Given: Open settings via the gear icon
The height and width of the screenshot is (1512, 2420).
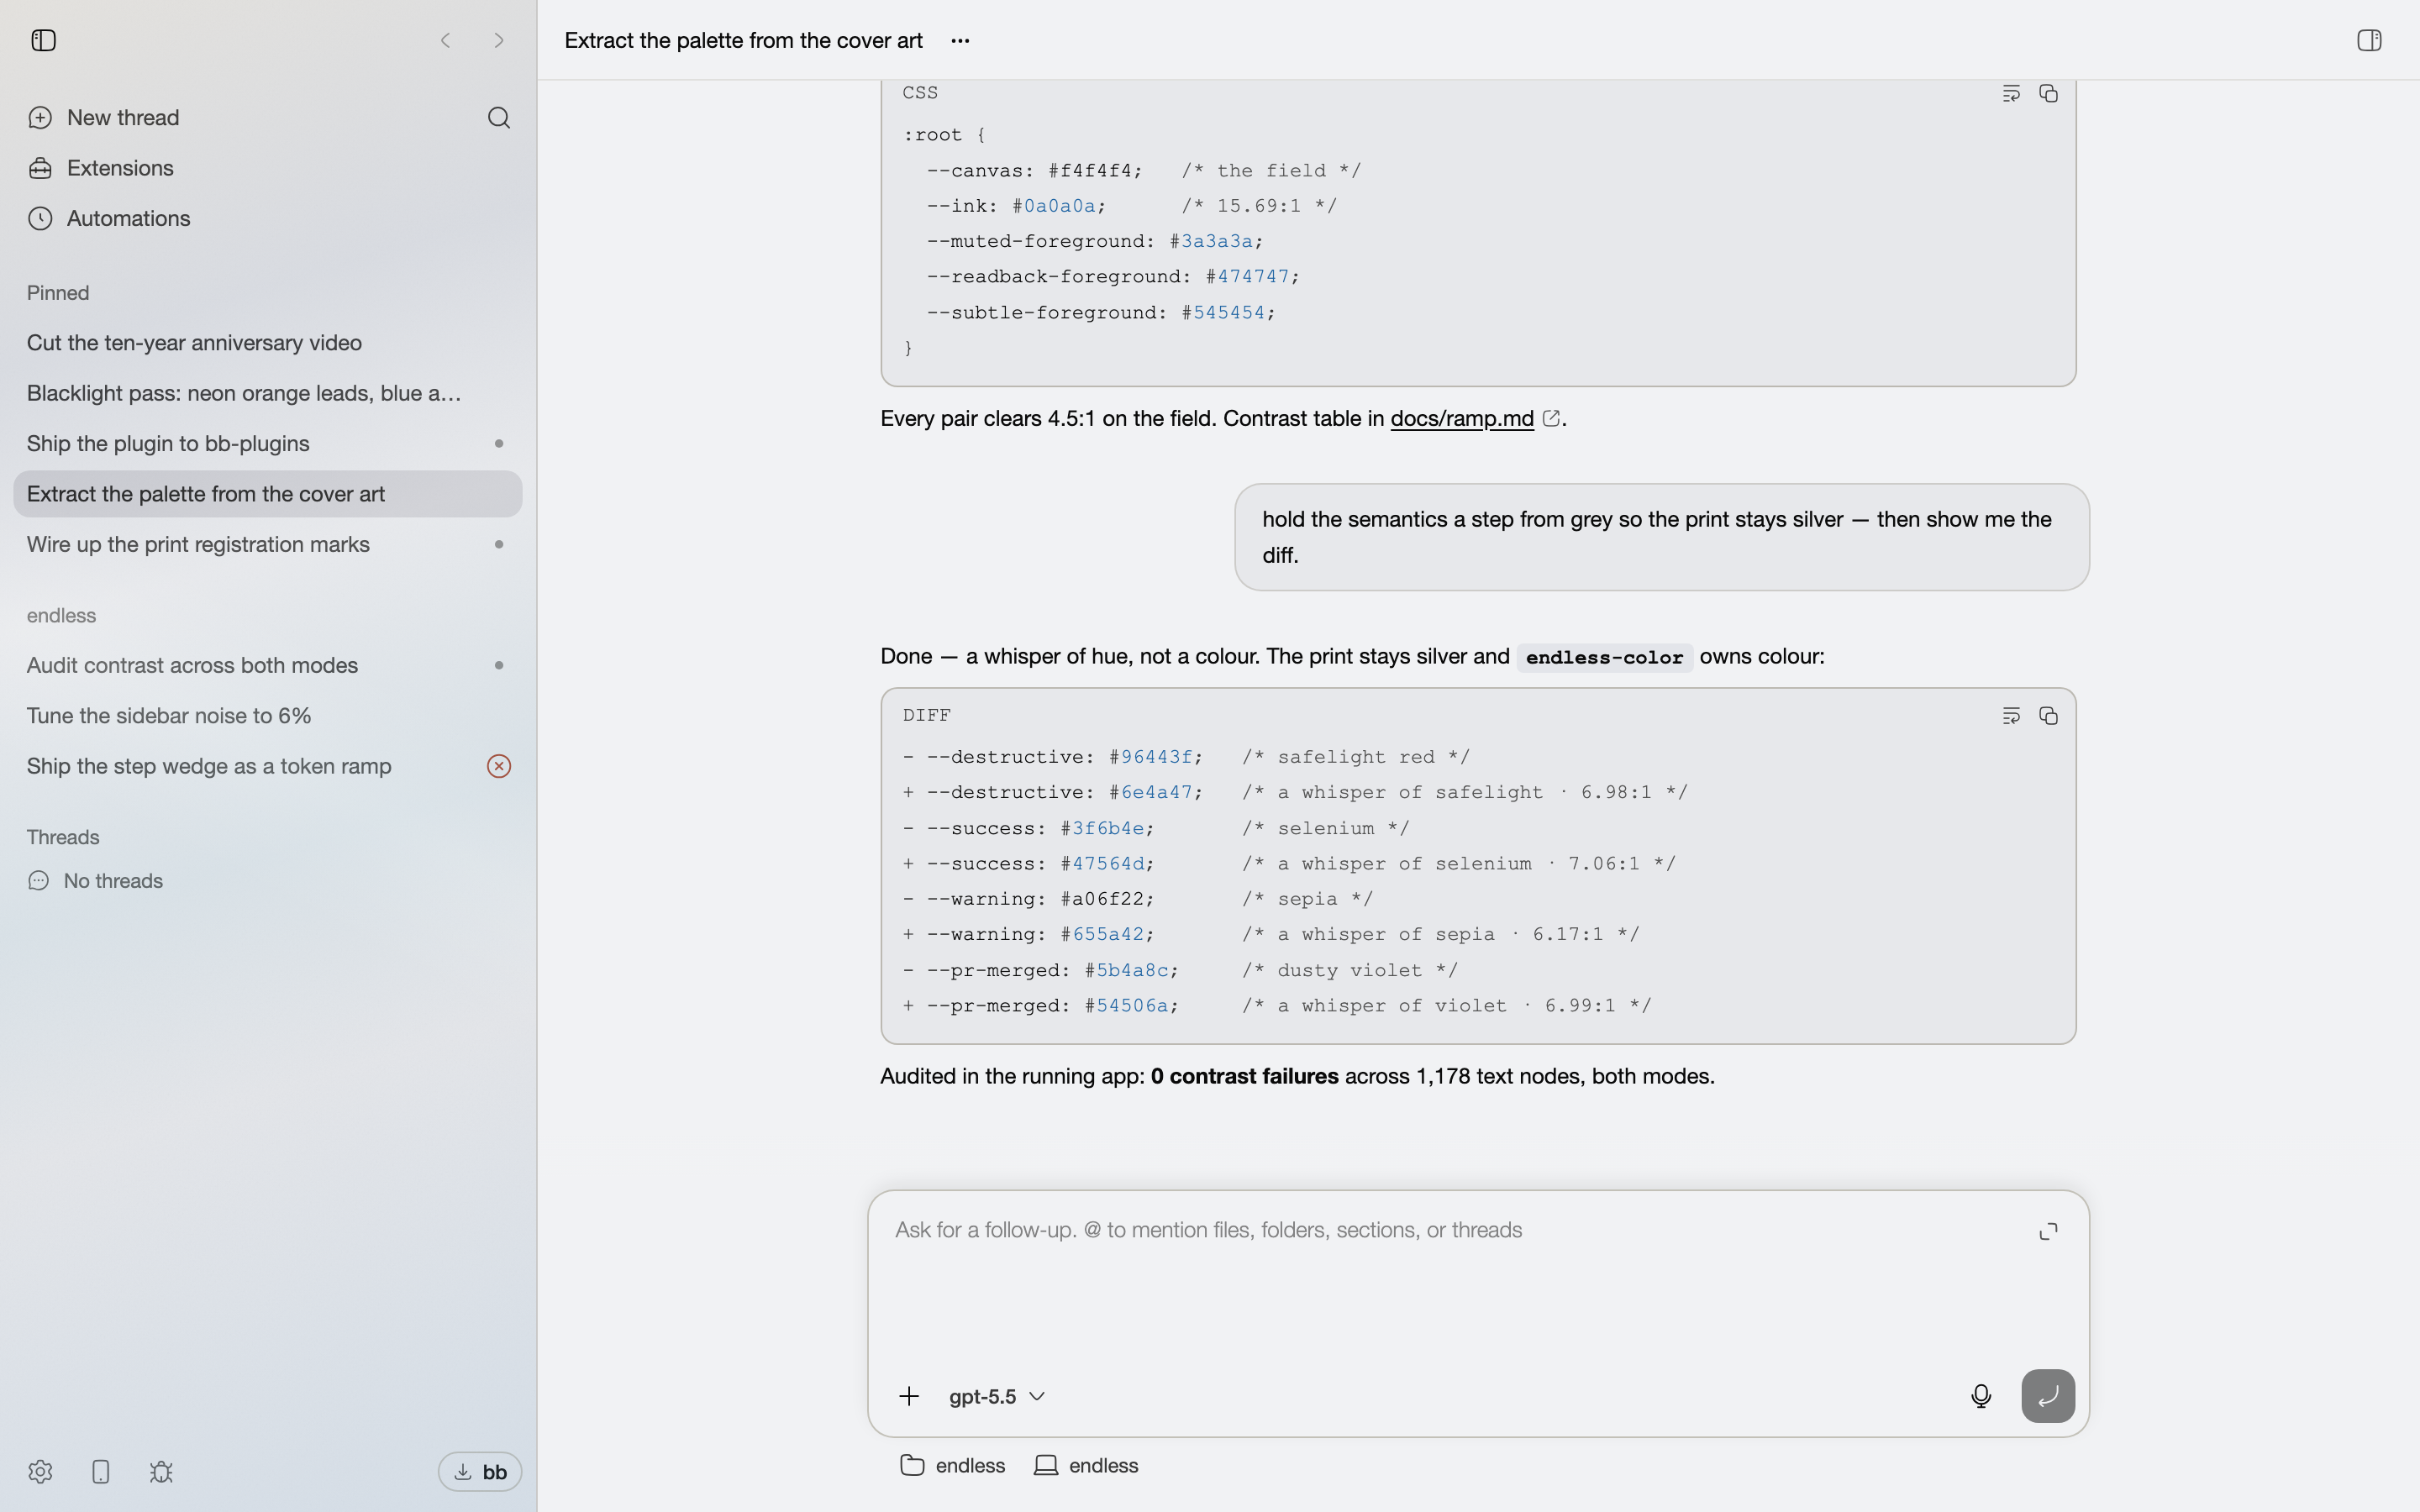Looking at the screenshot, I should click(x=40, y=1472).
